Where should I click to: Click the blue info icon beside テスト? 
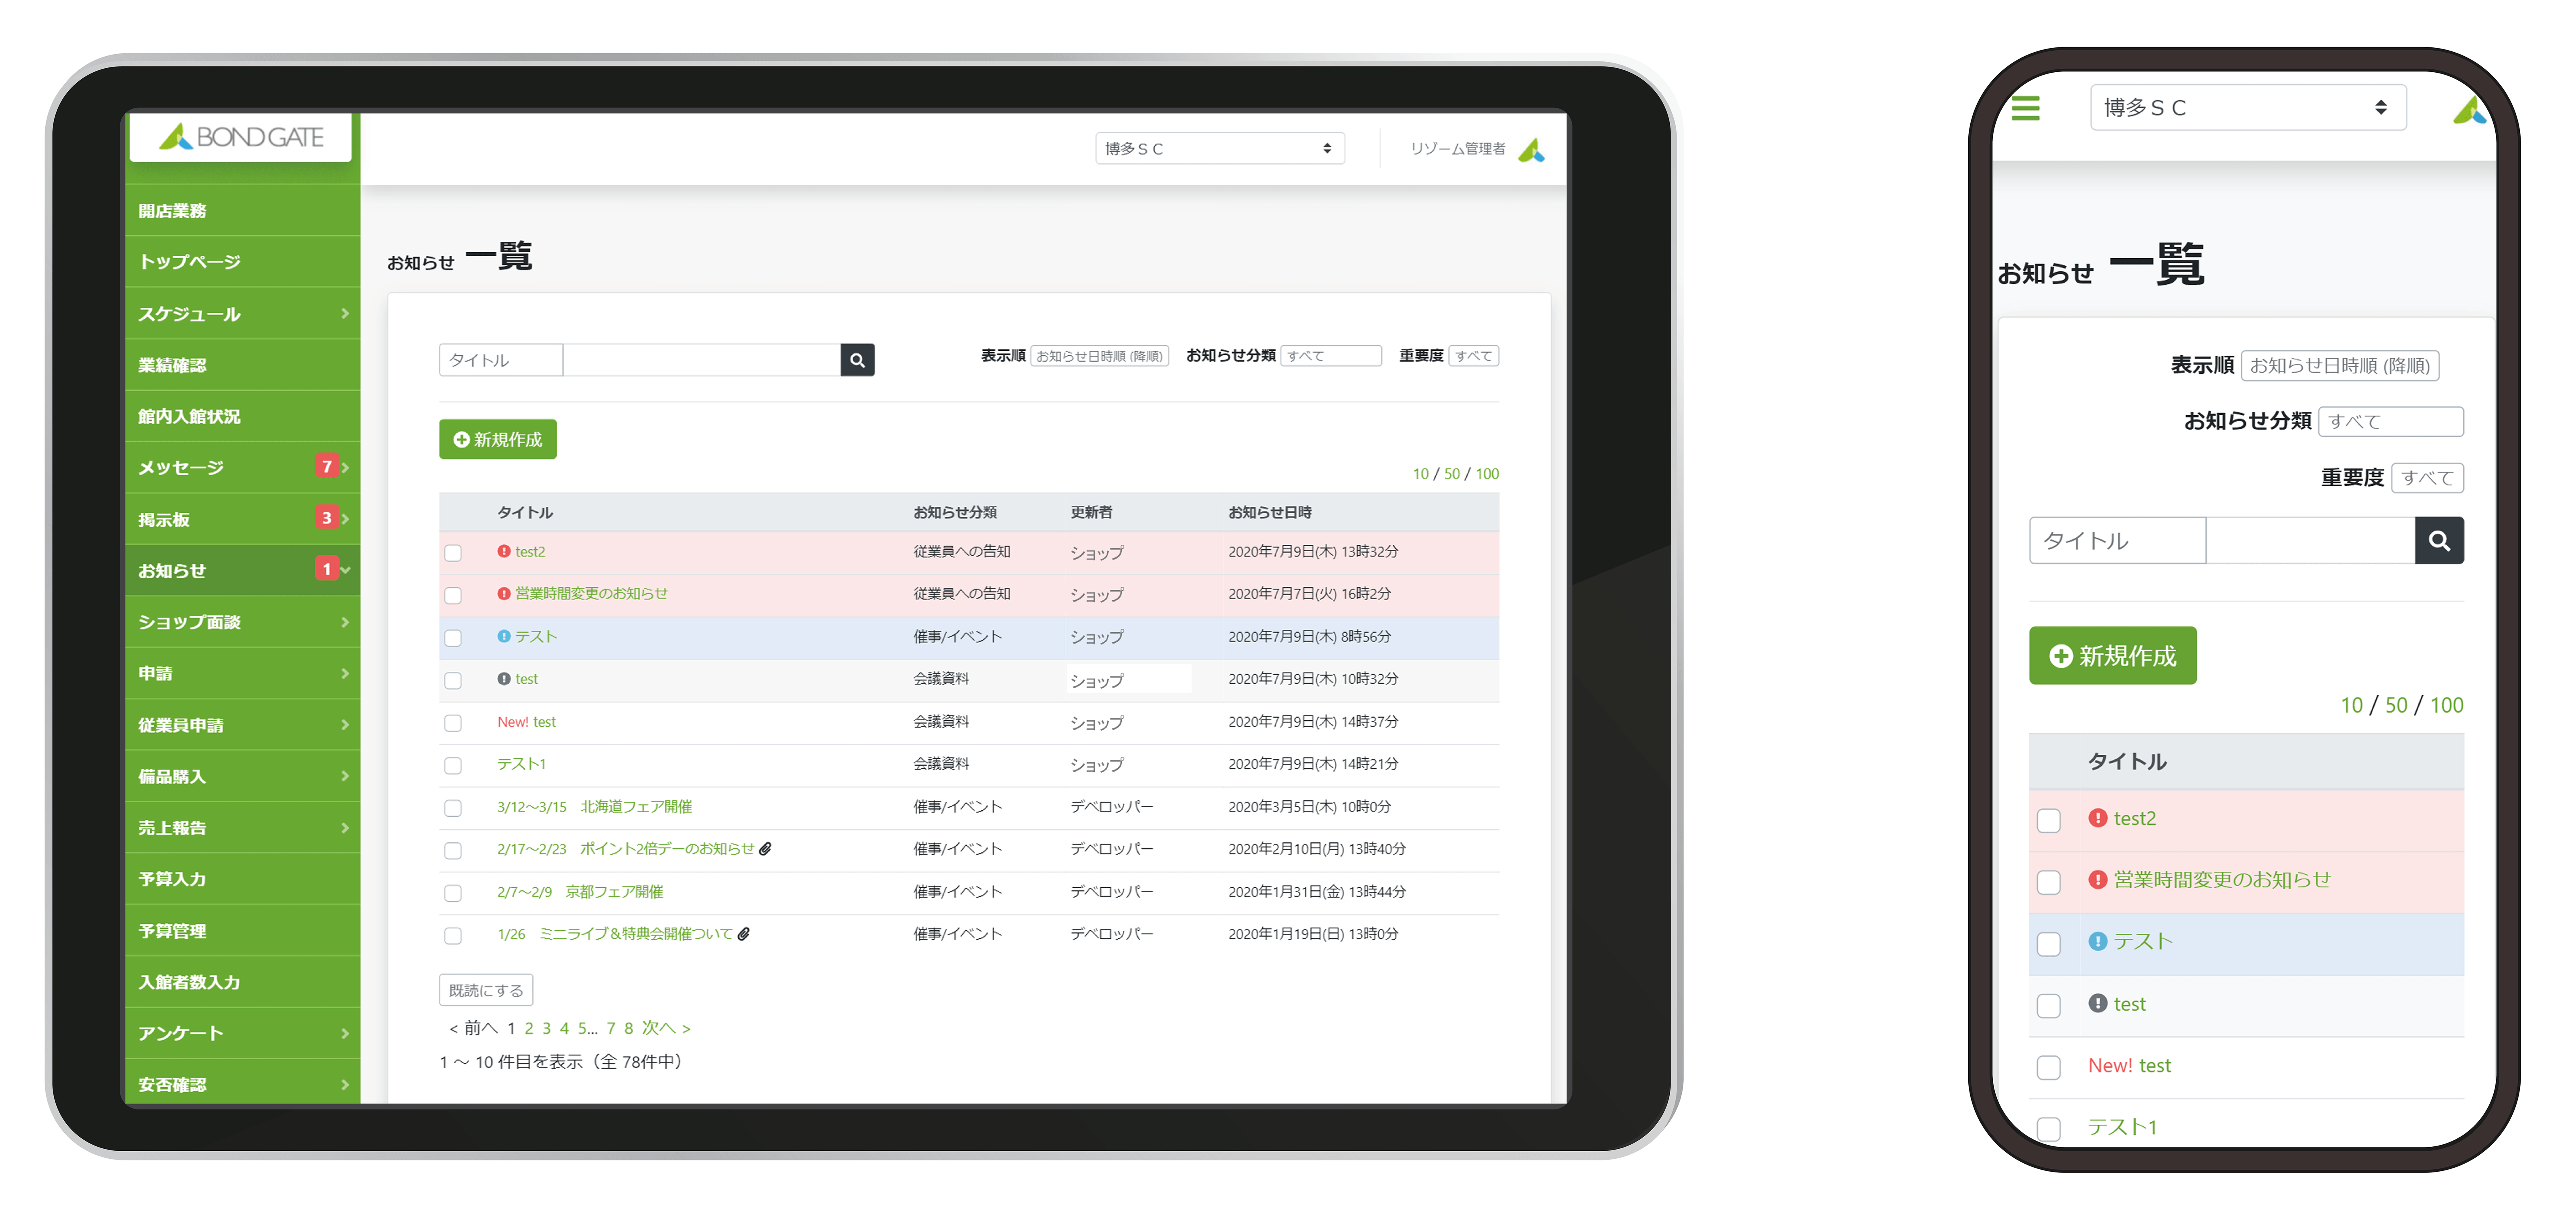tap(504, 636)
